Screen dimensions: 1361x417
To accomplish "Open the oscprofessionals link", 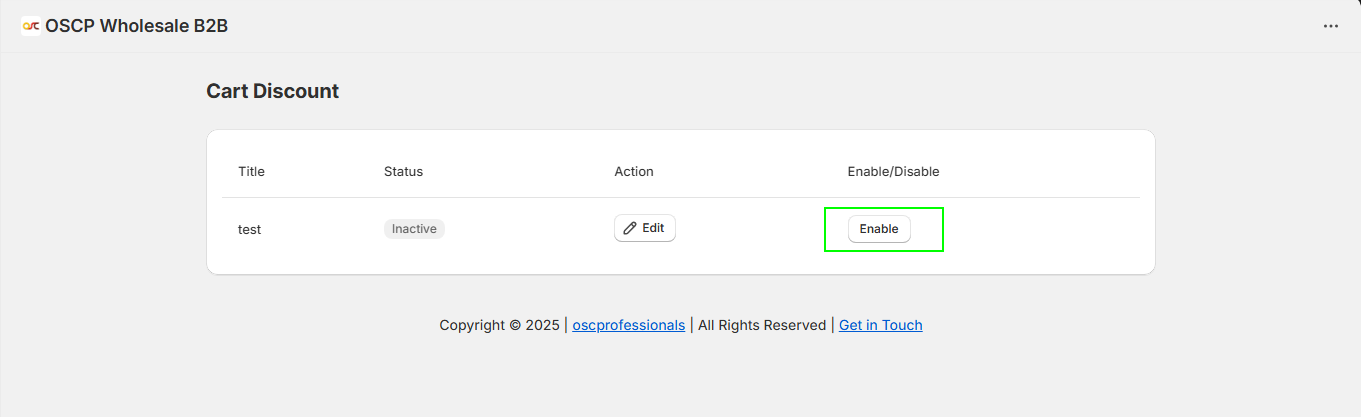I will (x=629, y=325).
